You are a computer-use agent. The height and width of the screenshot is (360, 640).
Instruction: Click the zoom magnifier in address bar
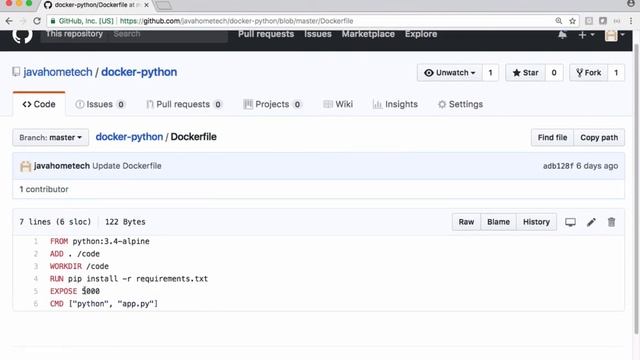coord(559,21)
